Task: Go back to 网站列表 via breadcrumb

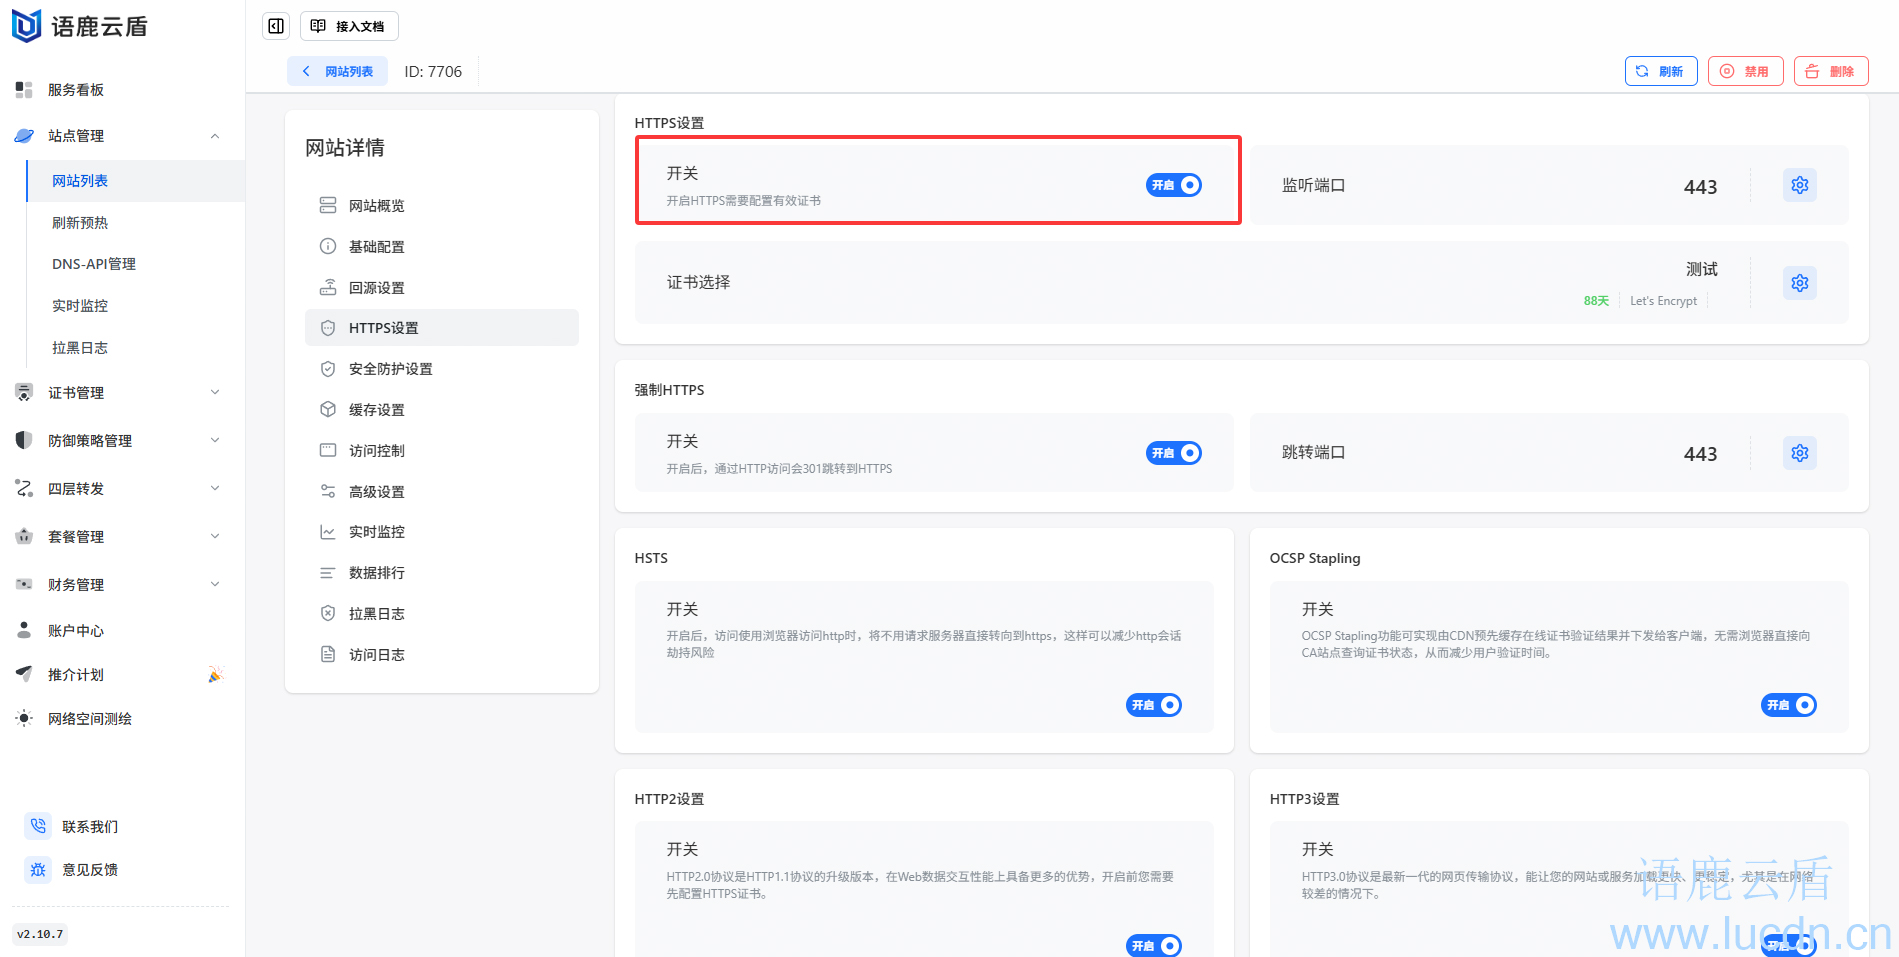Action: [x=338, y=71]
